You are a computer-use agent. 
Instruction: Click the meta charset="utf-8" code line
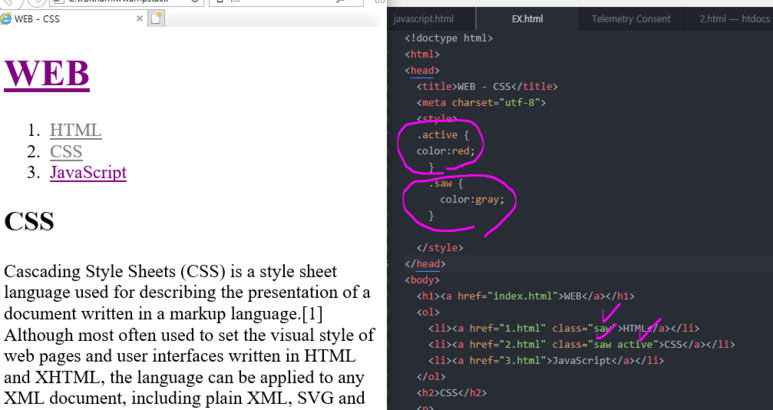481,102
